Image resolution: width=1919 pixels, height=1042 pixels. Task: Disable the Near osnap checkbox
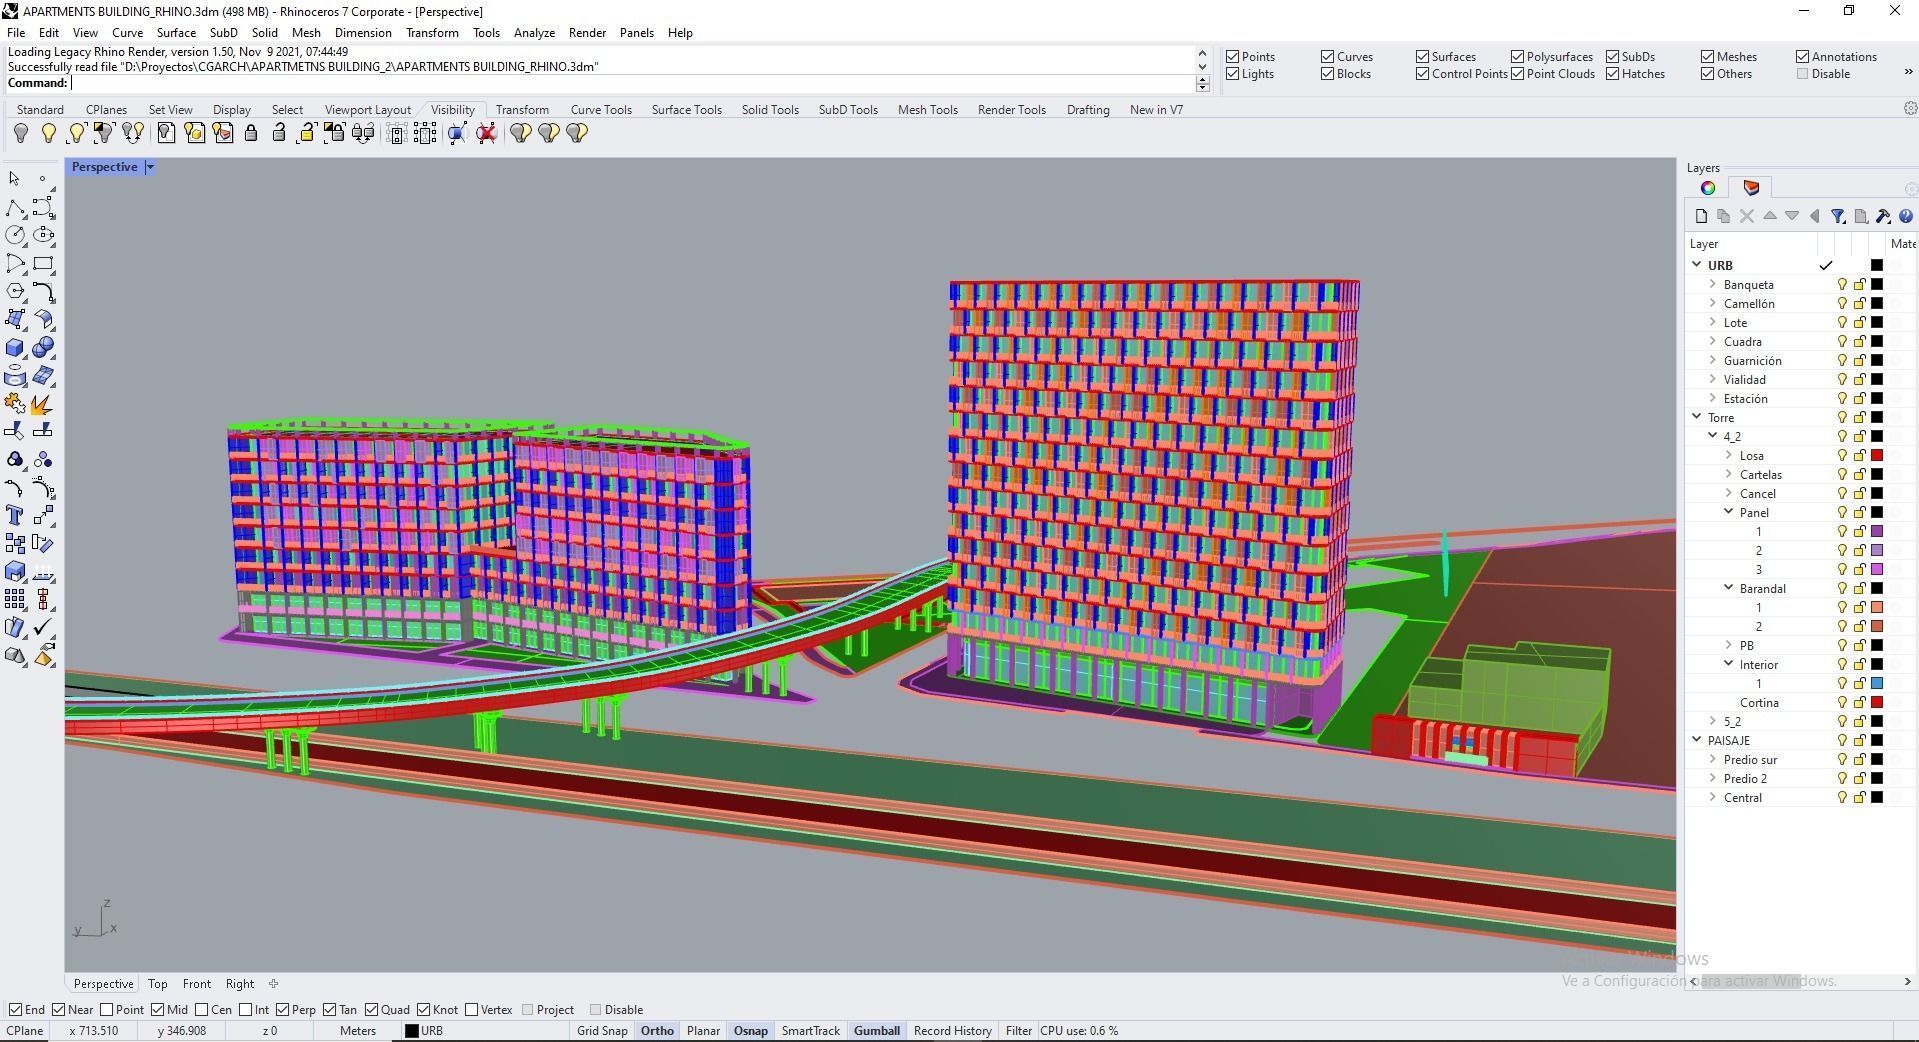tap(58, 1010)
